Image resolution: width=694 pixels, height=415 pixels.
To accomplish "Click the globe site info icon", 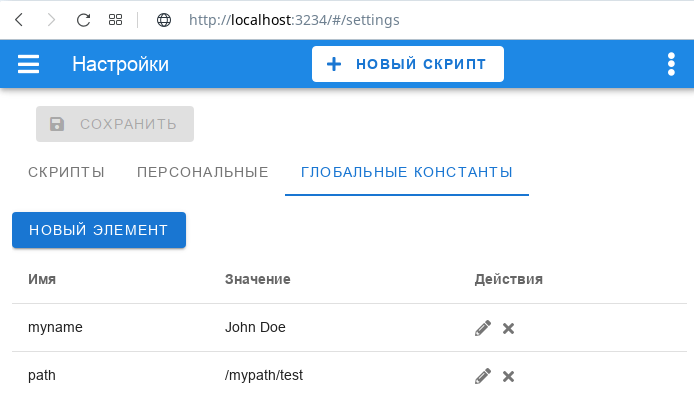I will [164, 20].
